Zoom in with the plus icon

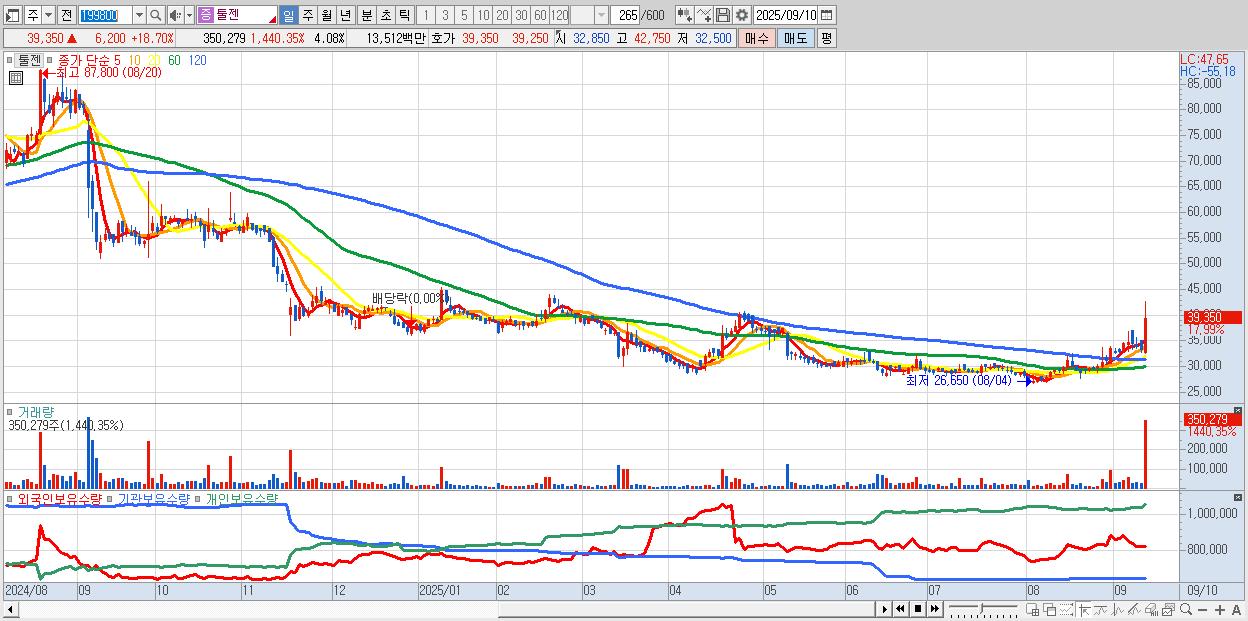[1220, 610]
